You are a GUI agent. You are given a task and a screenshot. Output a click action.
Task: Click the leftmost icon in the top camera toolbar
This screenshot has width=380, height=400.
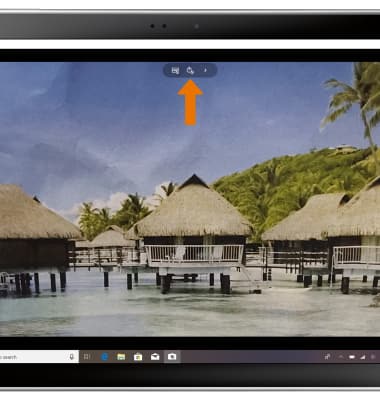[x=175, y=70]
